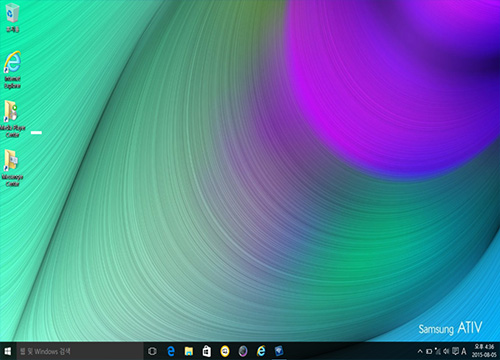Switch to the running blue app in taskbar

point(279,351)
